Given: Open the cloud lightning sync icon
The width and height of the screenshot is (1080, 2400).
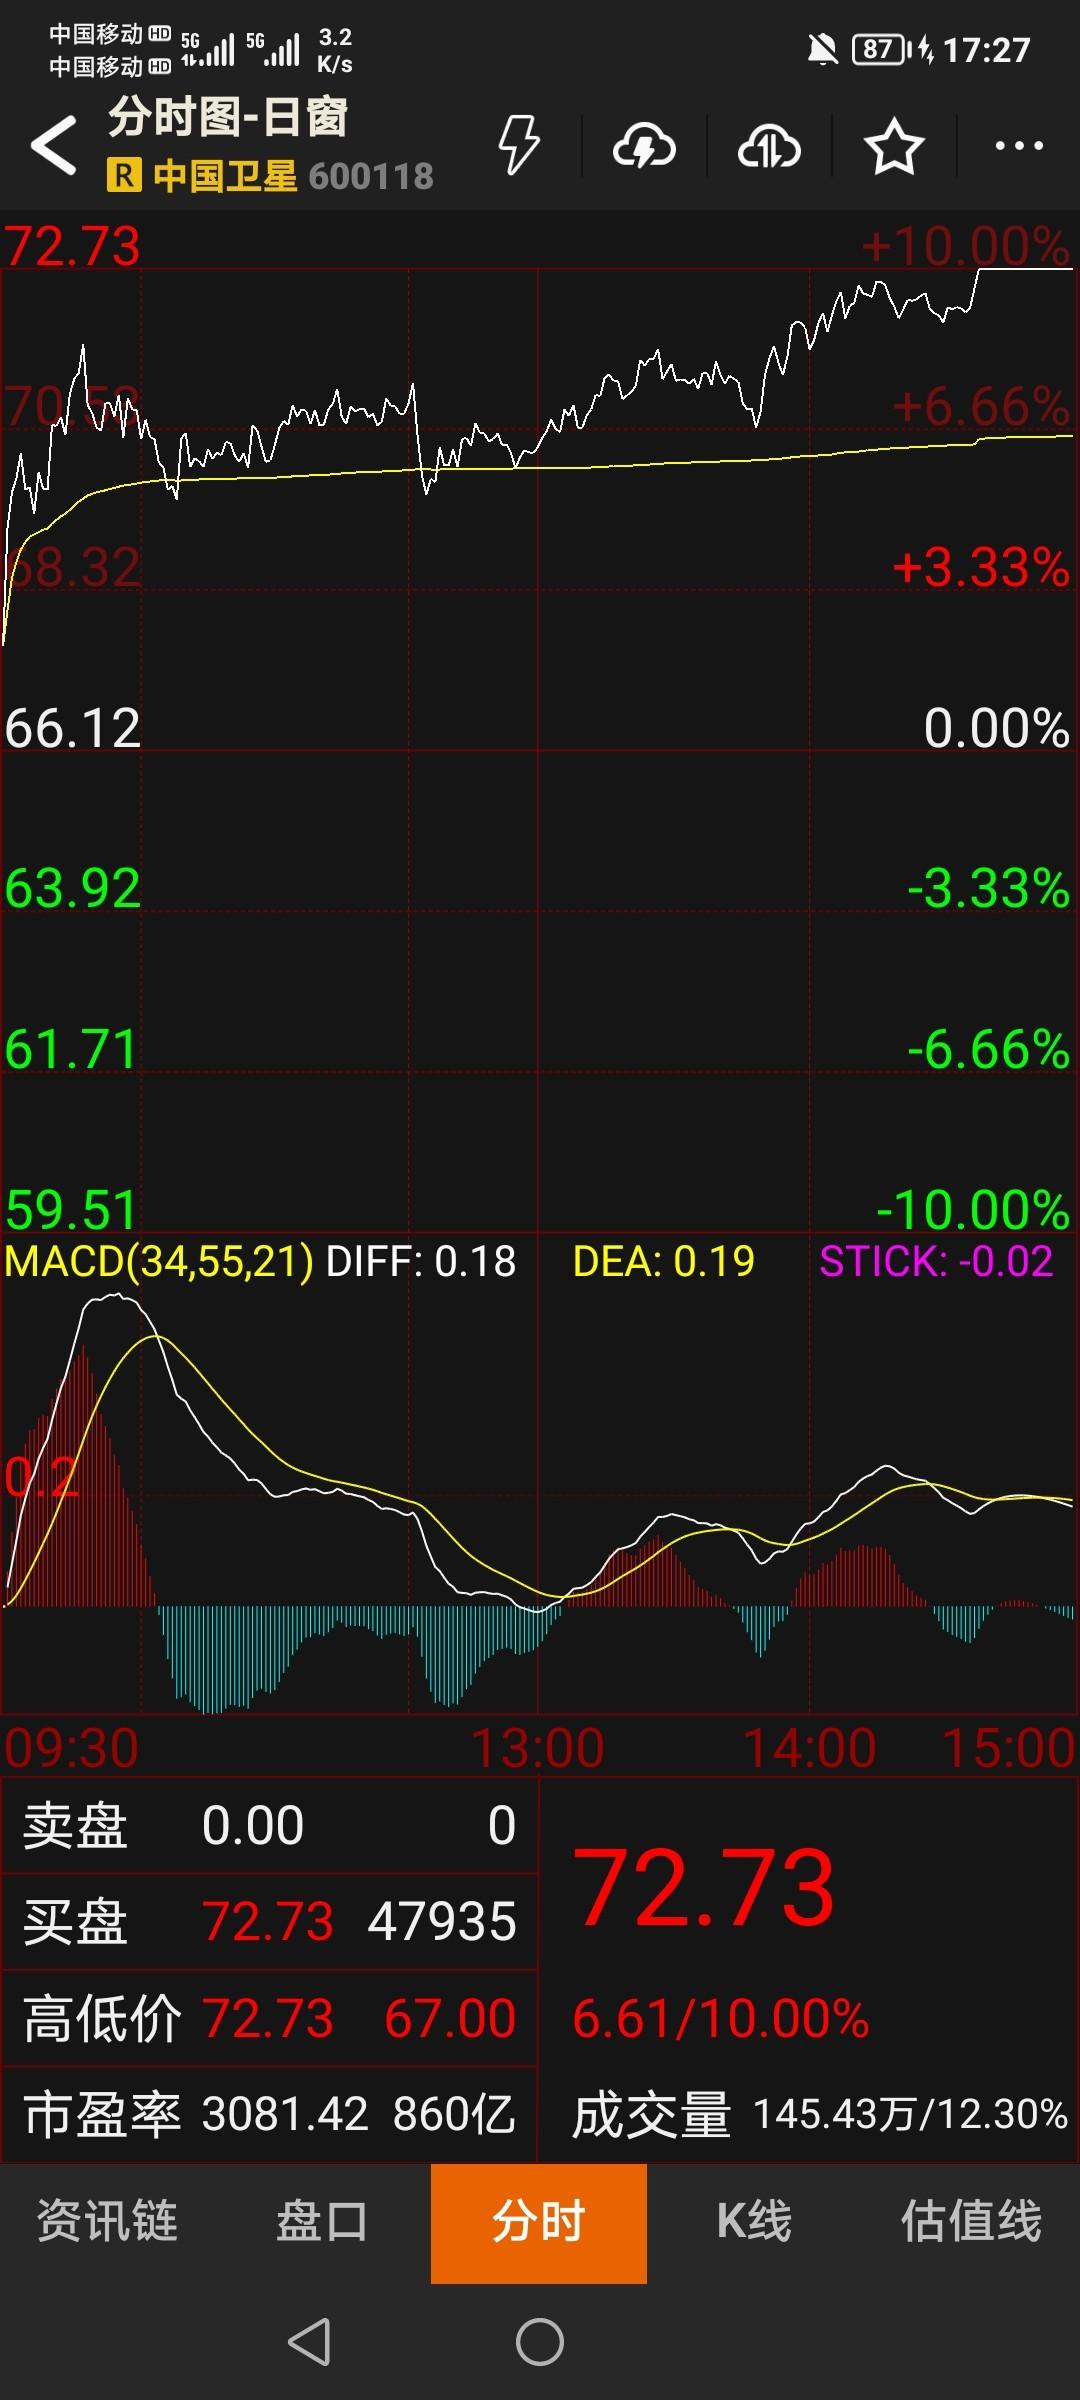Looking at the screenshot, I should [644, 147].
